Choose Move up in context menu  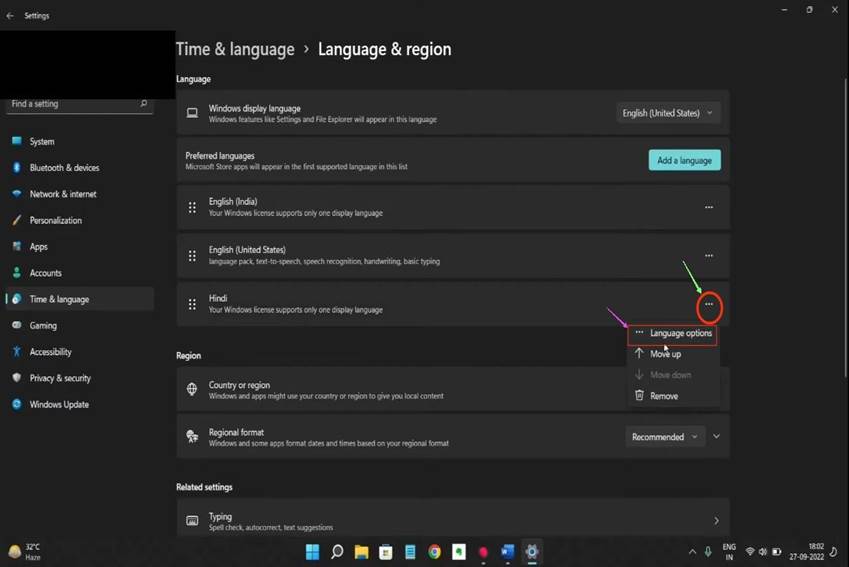[x=673, y=354]
